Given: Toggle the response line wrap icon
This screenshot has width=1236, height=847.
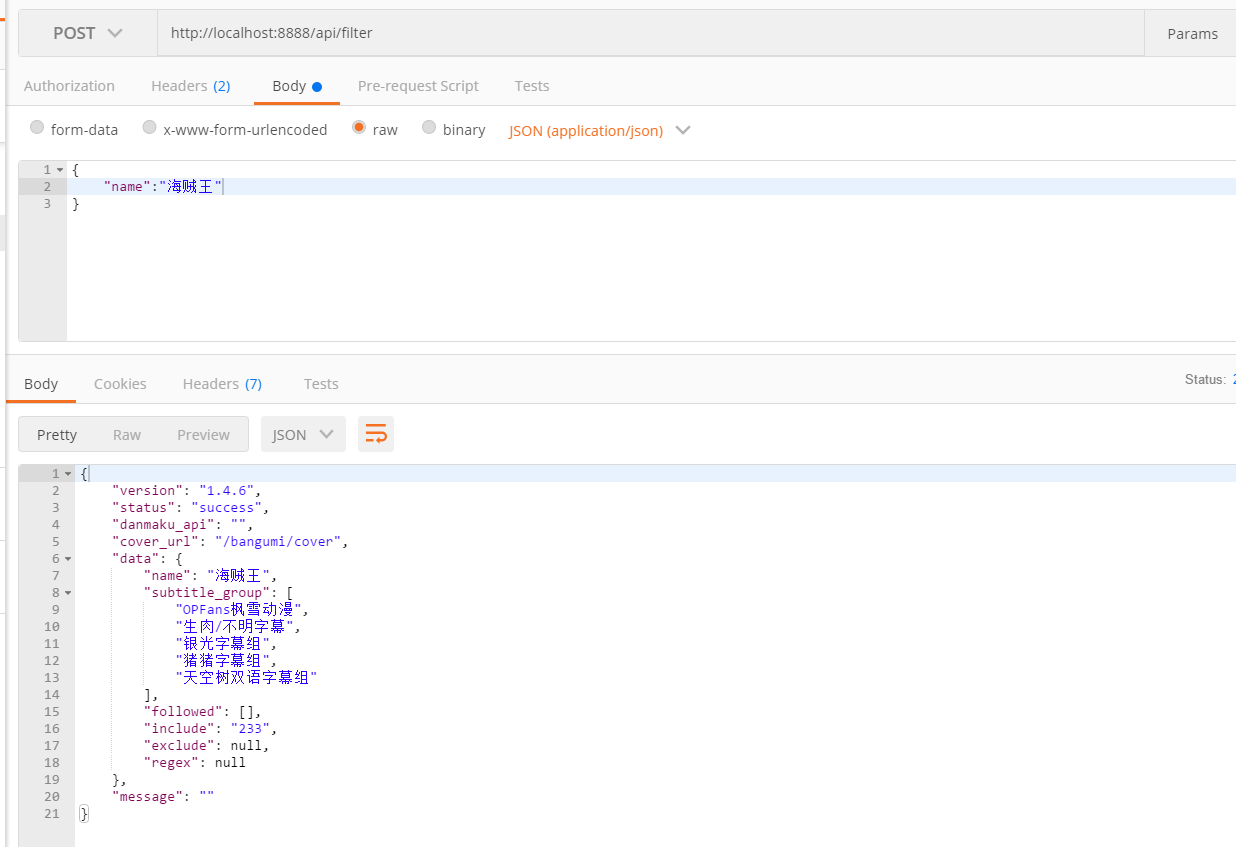Looking at the screenshot, I should click(x=376, y=434).
